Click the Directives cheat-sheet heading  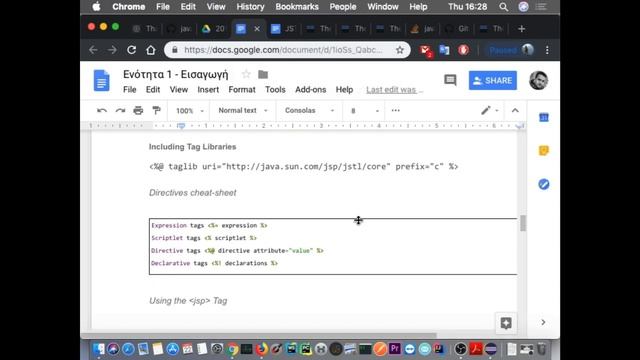pyautogui.click(x=193, y=193)
